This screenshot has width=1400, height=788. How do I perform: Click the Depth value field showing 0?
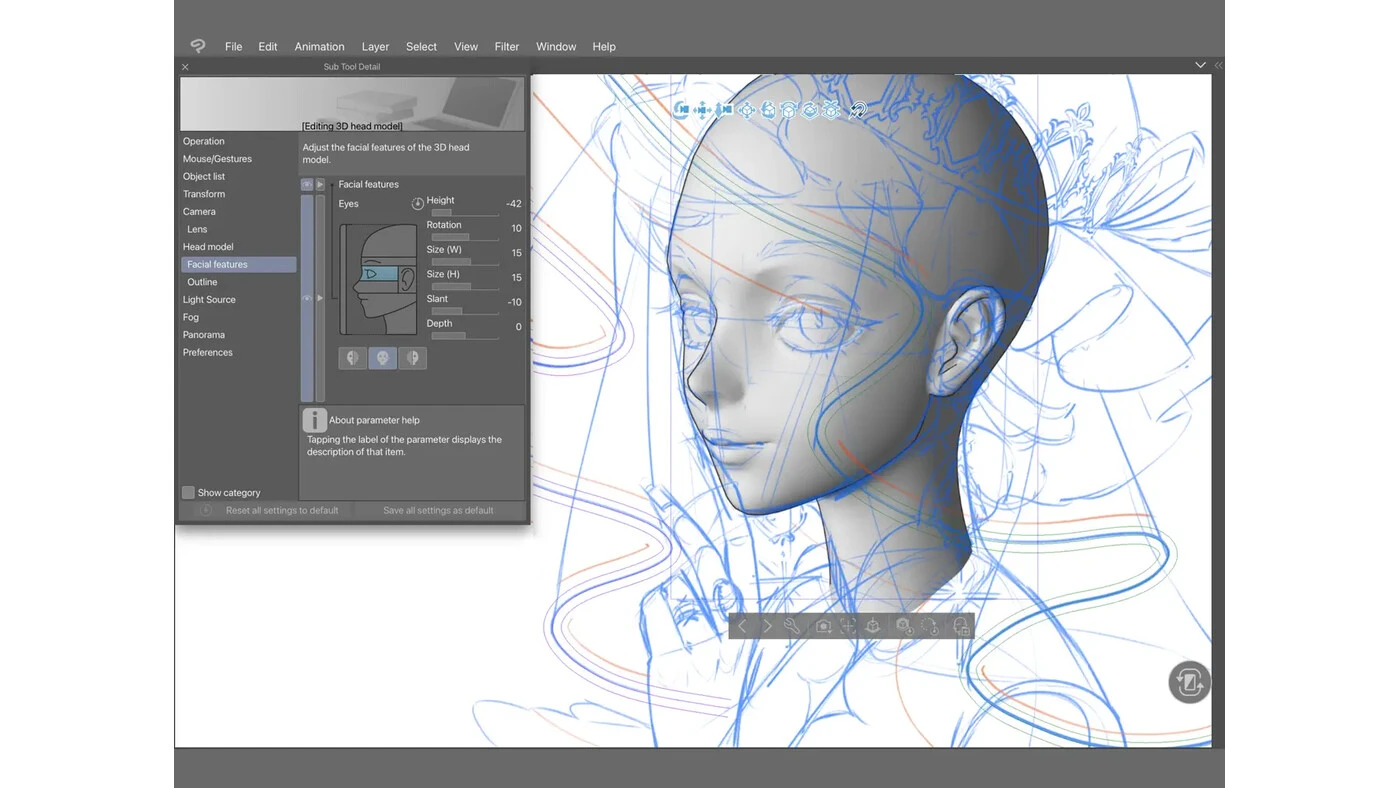point(518,327)
